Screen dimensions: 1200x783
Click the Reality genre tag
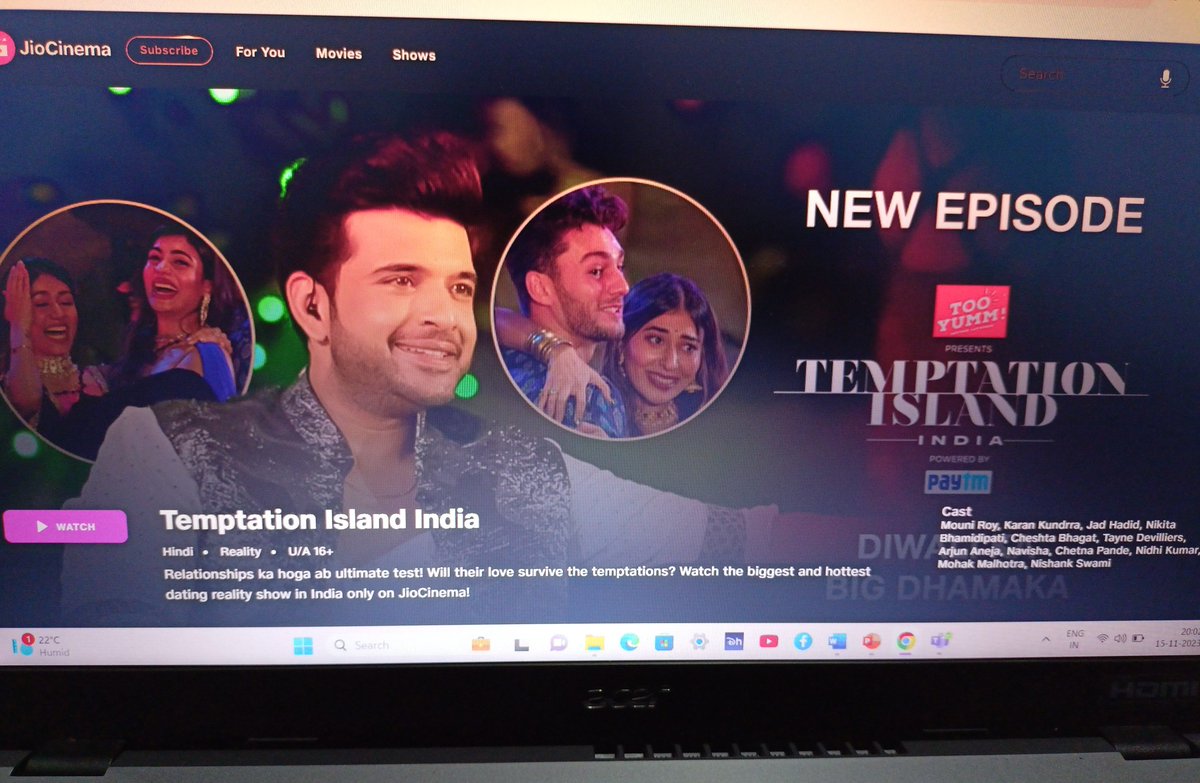pos(241,551)
